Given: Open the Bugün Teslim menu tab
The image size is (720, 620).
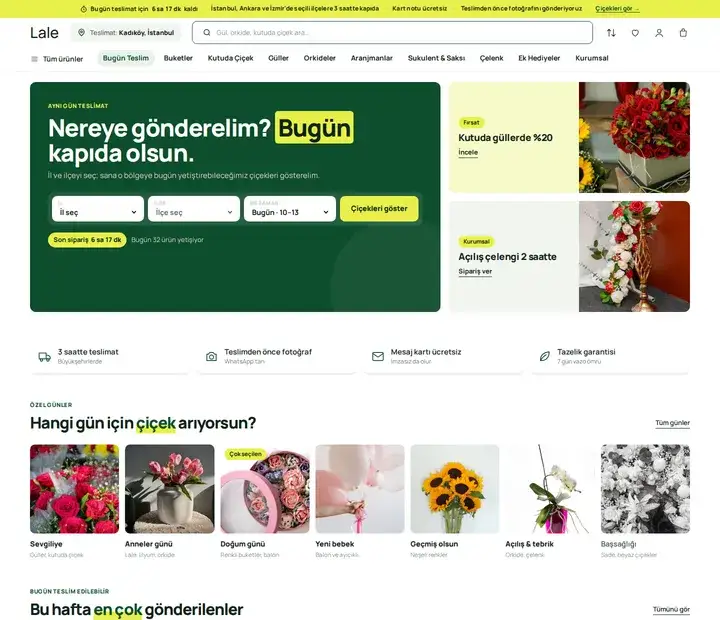Looking at the screenshot, I should (126, 58).
